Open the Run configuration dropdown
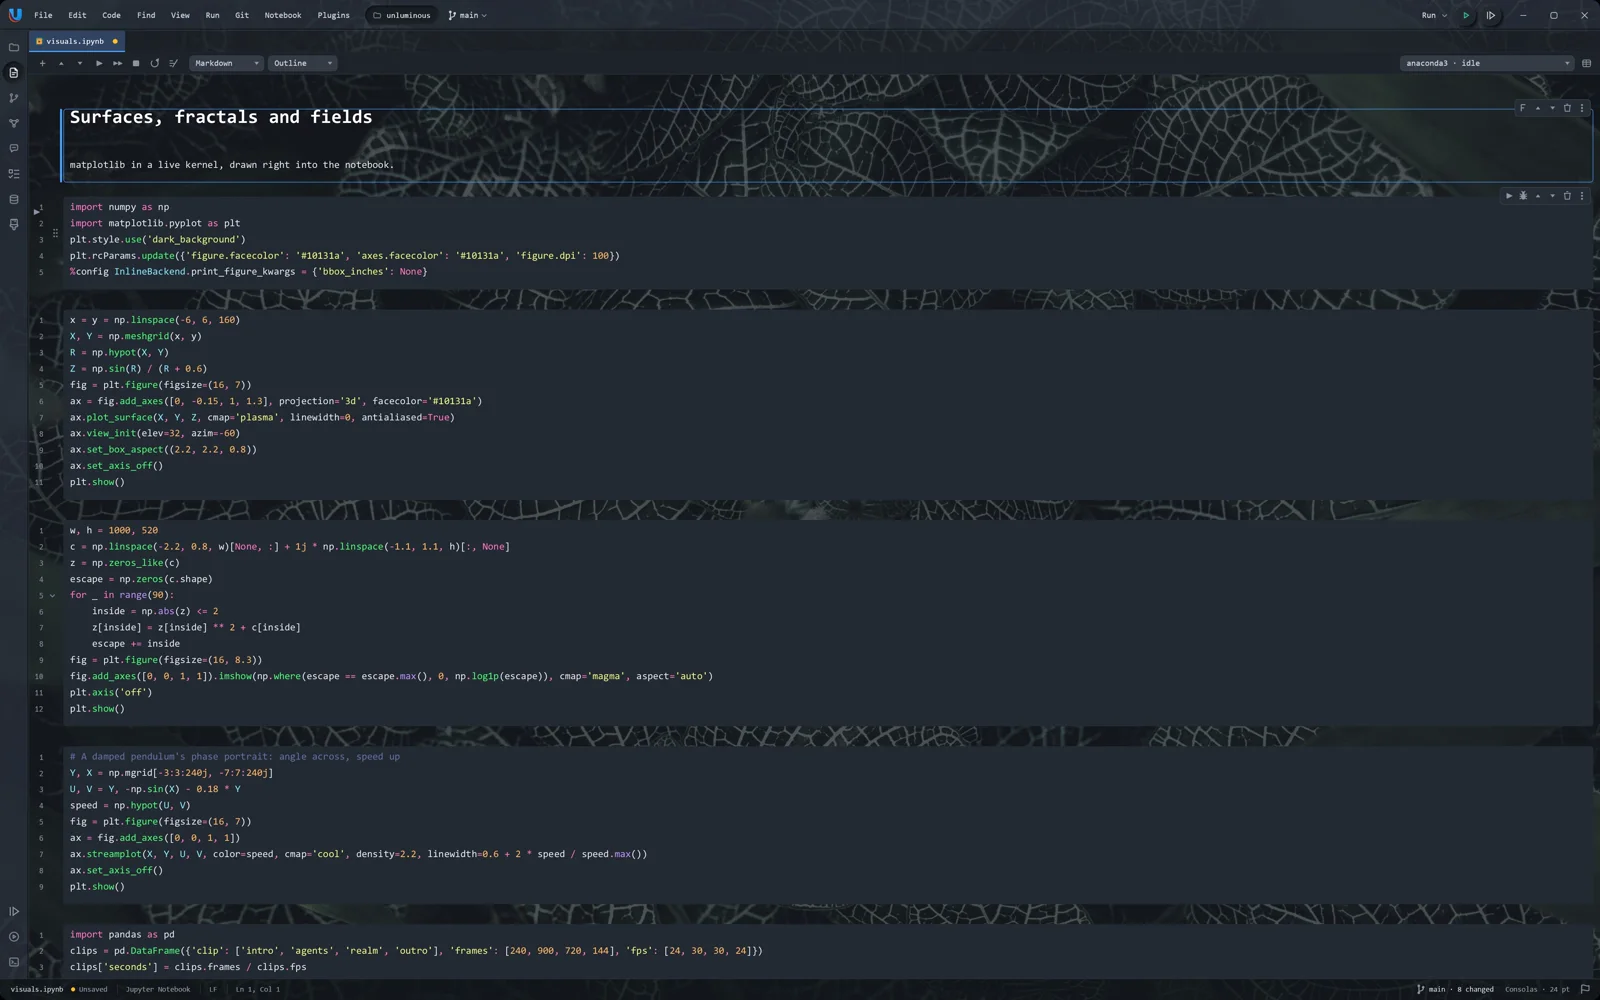This screenshot has width=1600, height=1000. click(1434, 15)
